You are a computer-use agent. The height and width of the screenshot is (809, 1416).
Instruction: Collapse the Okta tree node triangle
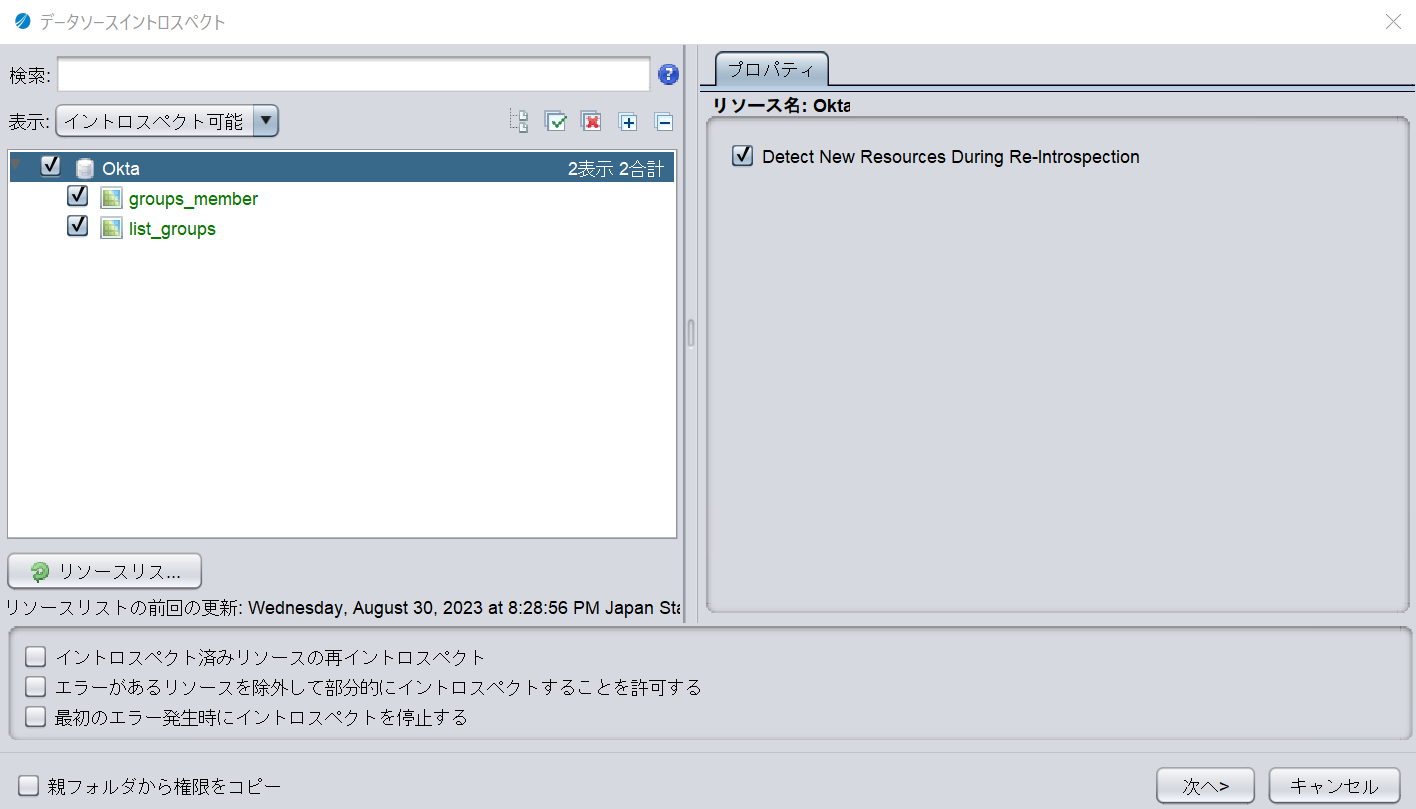[x=18, y=165]
